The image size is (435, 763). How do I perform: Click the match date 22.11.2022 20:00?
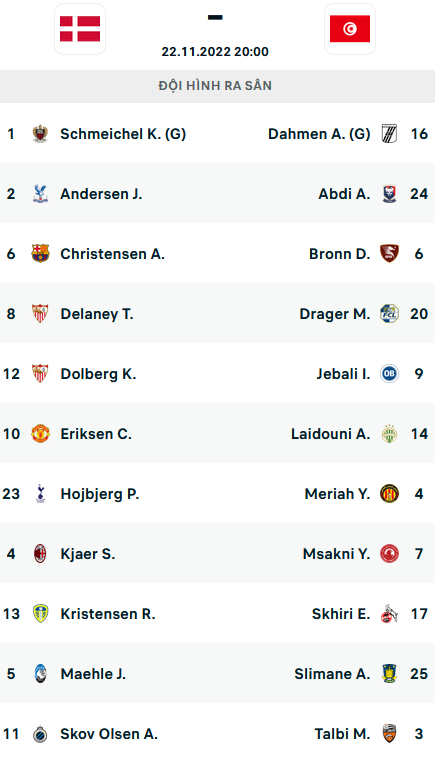(215, 52)
